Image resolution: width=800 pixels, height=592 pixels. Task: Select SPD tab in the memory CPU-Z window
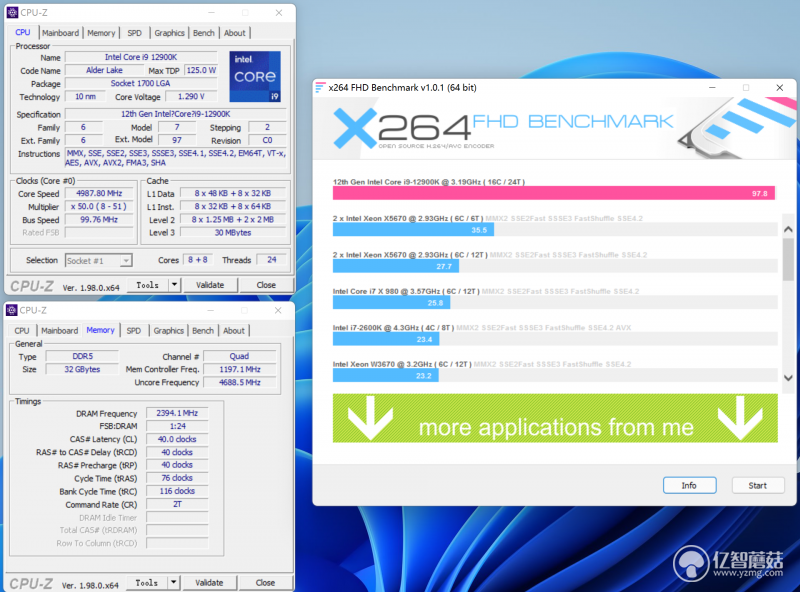click(x=134, y=331)
